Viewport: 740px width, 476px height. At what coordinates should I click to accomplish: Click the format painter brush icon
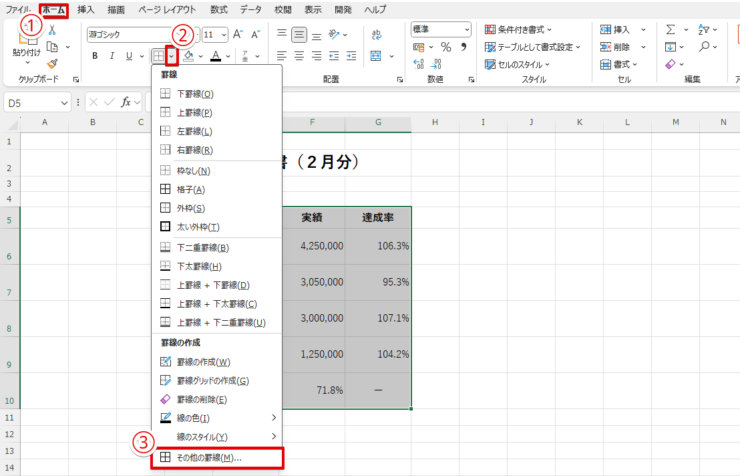[52, 63]
